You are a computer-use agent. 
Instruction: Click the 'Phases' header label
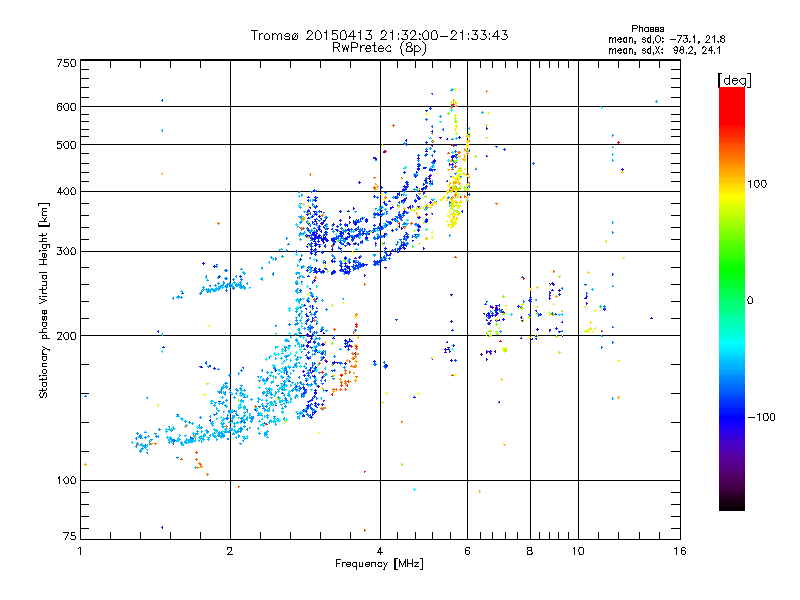[x=647, y=29]
